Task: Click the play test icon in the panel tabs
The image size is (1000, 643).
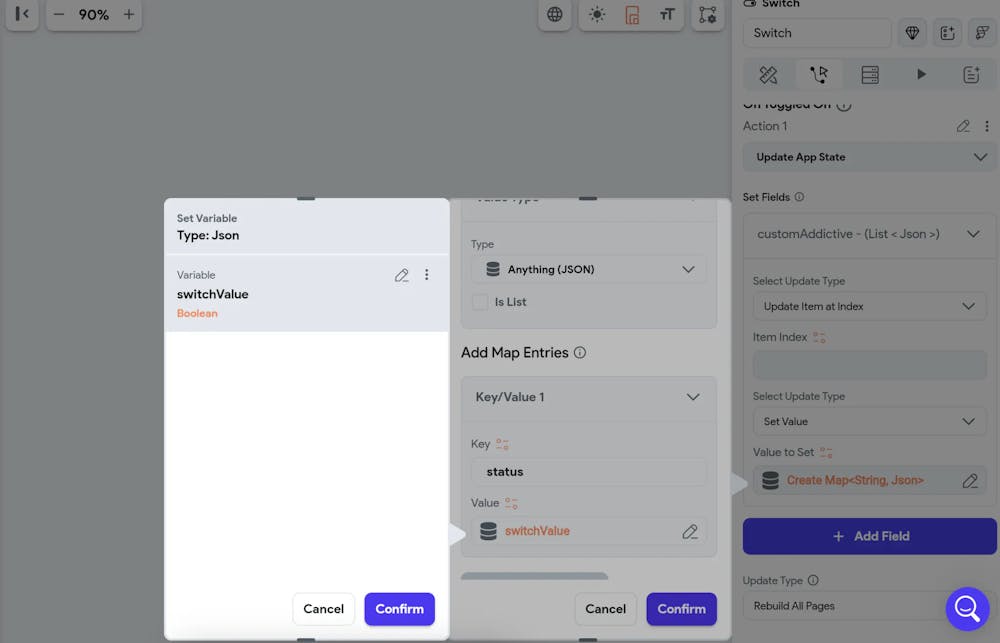Action: pyautogui.click(x=921, y=74)
